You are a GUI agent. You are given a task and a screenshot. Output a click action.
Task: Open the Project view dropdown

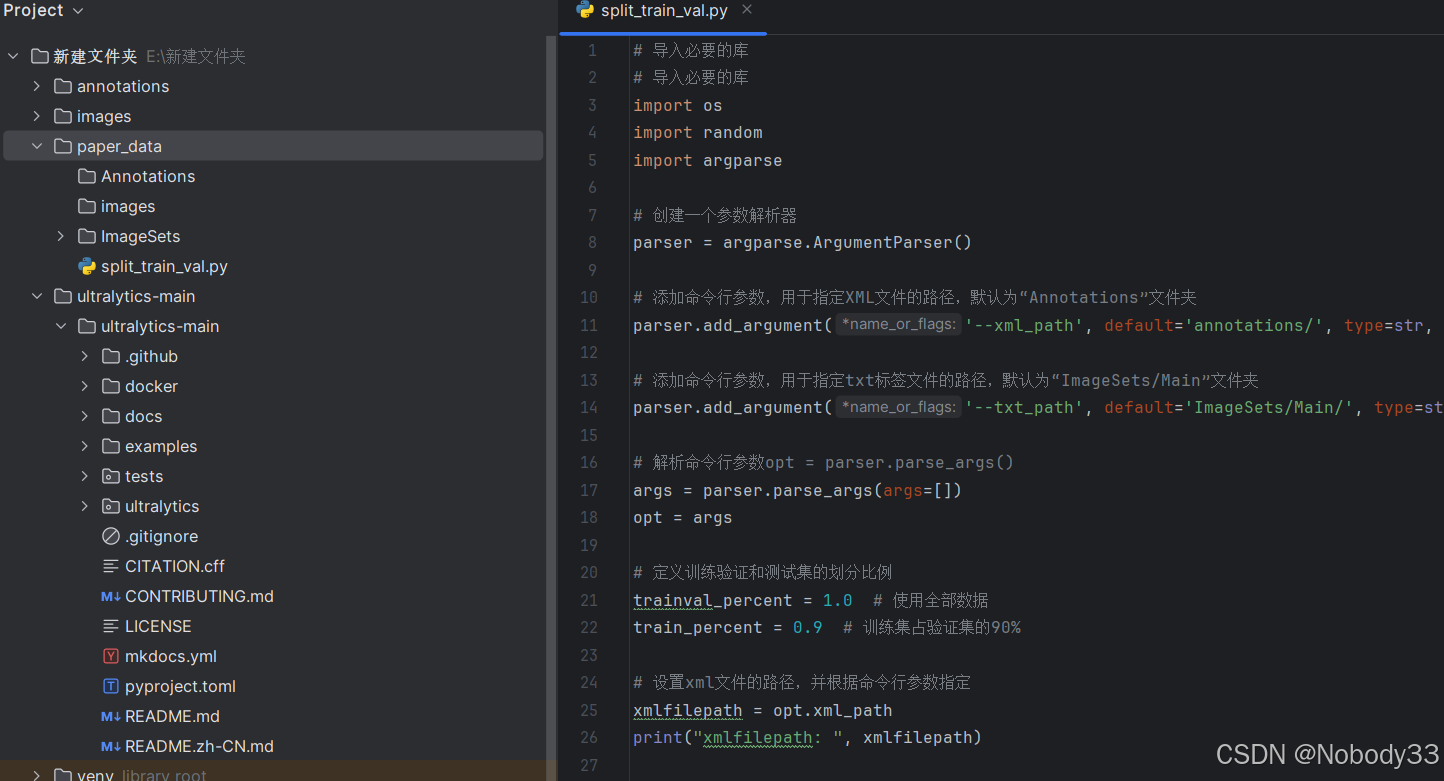43,10
